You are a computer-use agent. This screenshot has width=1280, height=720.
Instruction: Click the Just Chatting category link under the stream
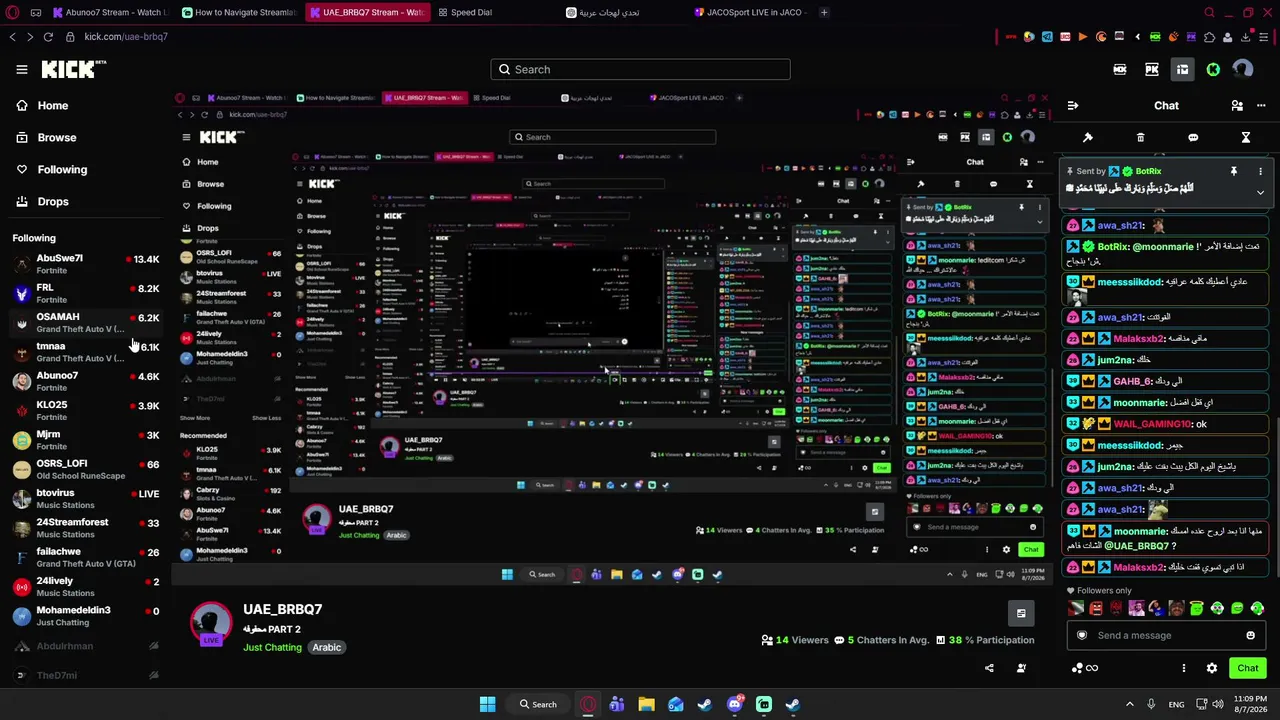point(272,647)
